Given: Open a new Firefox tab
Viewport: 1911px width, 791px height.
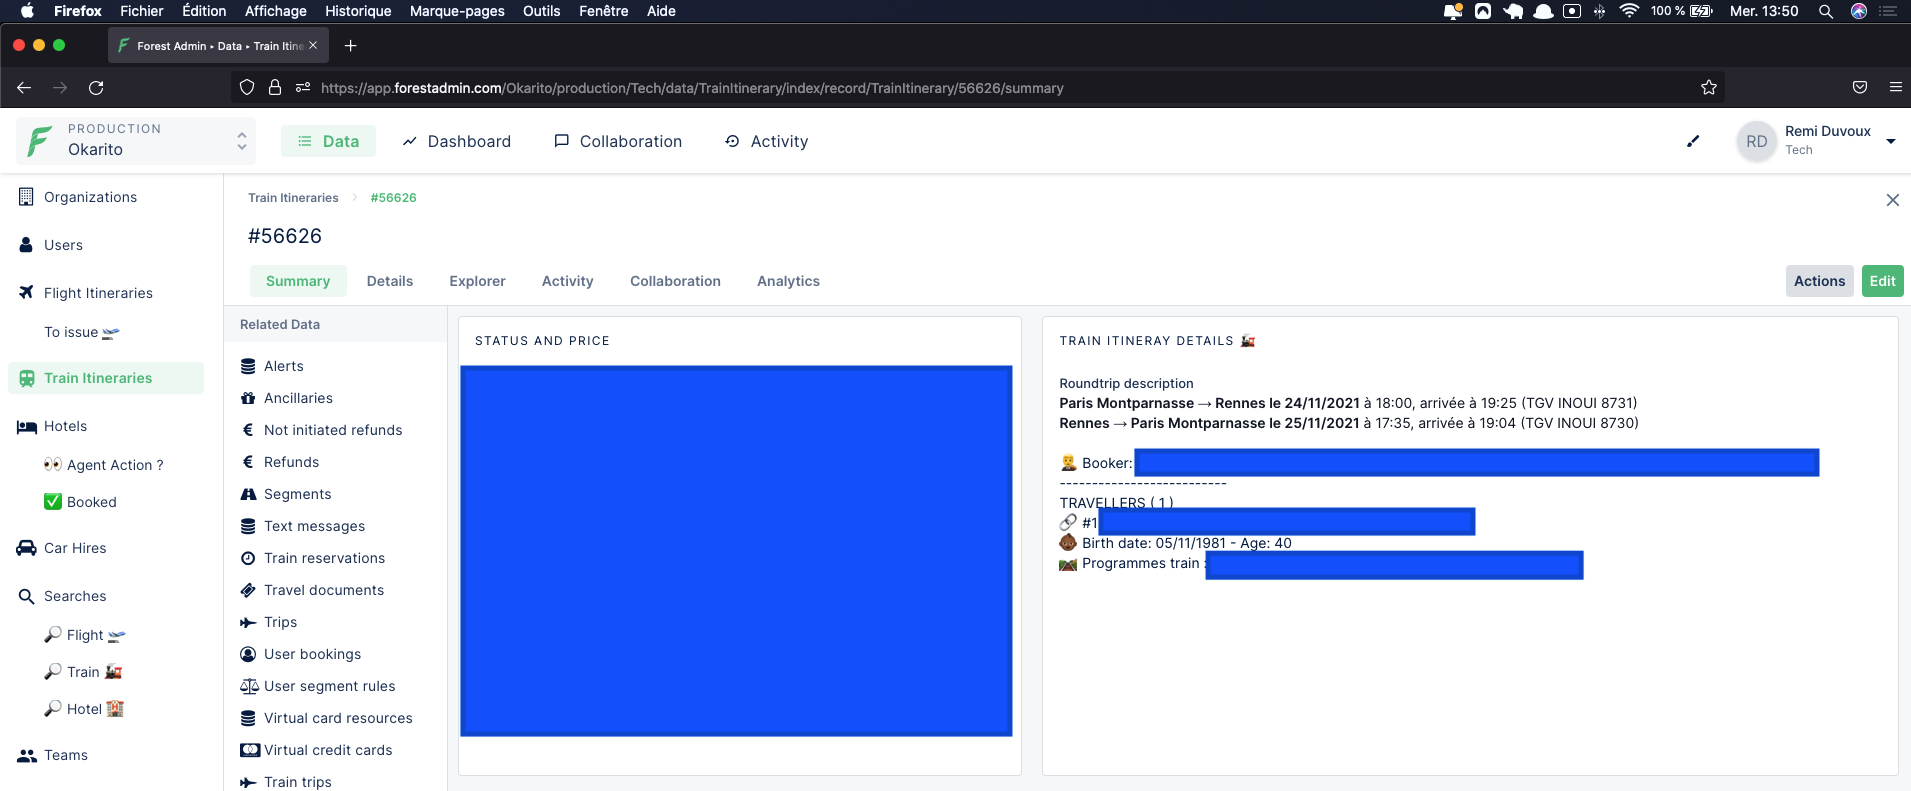Looking at the screenshot, I should click(350, 46).
